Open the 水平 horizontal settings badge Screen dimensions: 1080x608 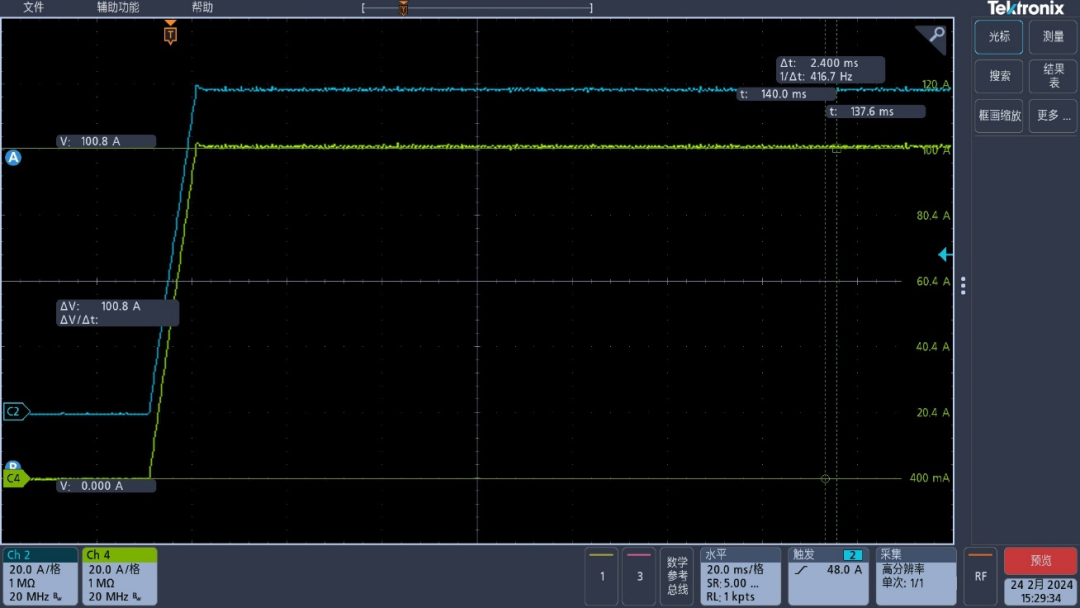[x=740, y=576]
